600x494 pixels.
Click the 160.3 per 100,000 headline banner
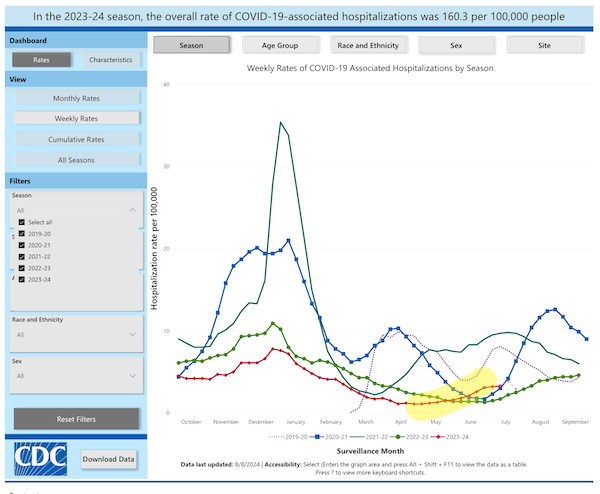coord(299,16)
